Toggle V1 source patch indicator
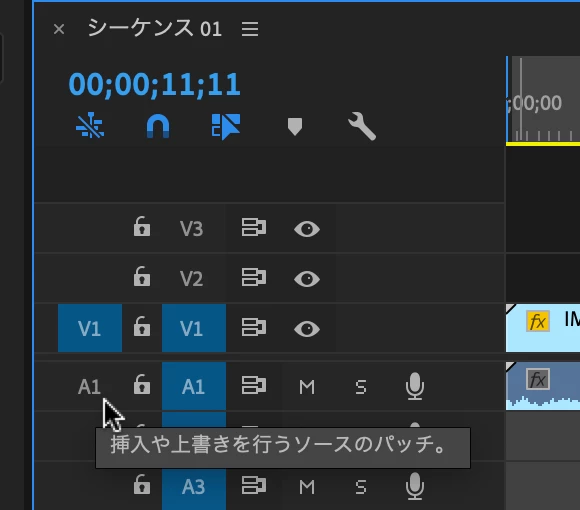The height and width of the screenshot is (510, 580). (x=90, y=328)
